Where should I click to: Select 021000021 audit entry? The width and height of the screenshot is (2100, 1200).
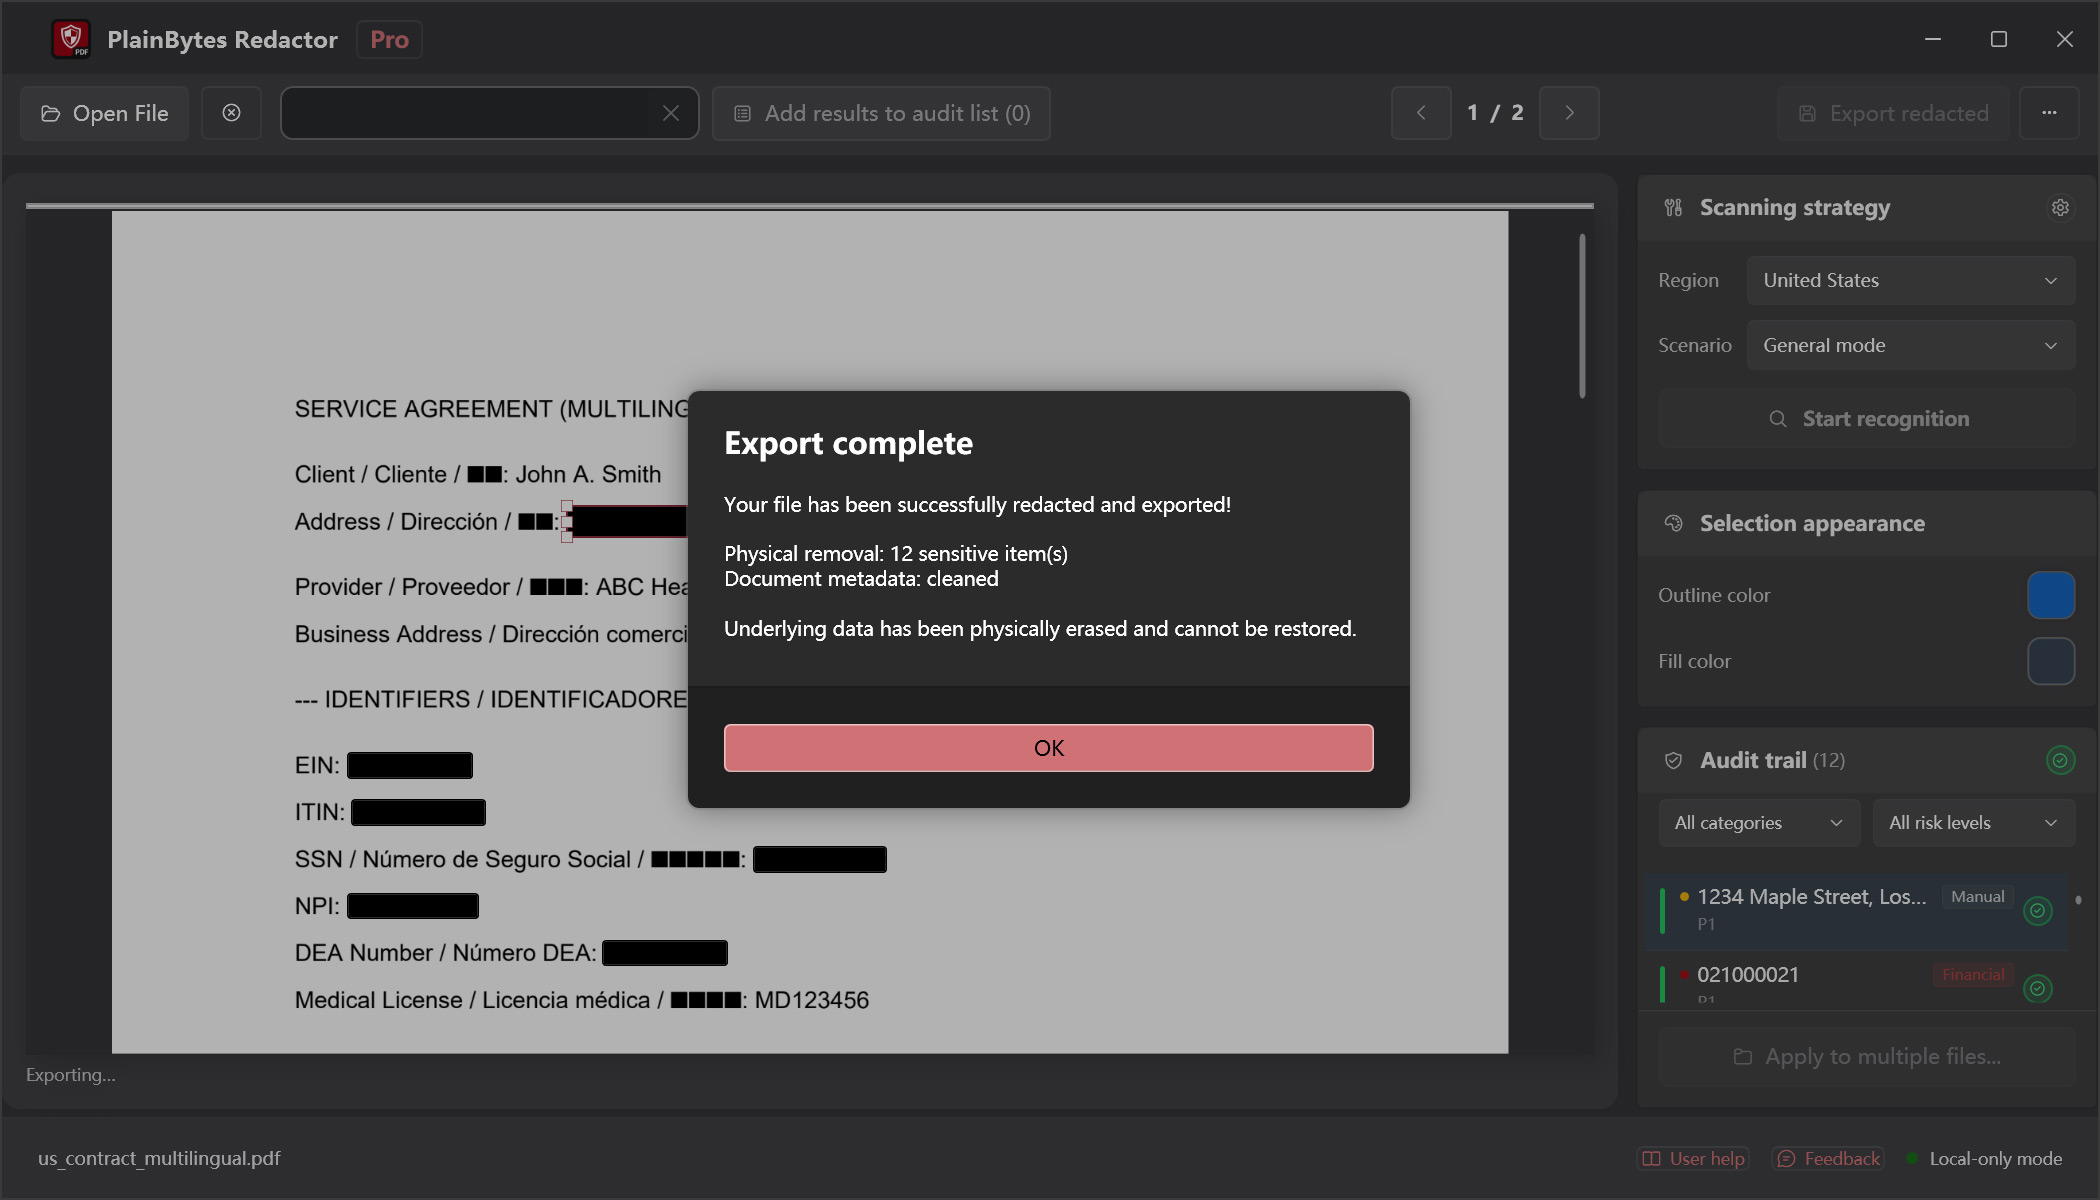pos(1858,982)
